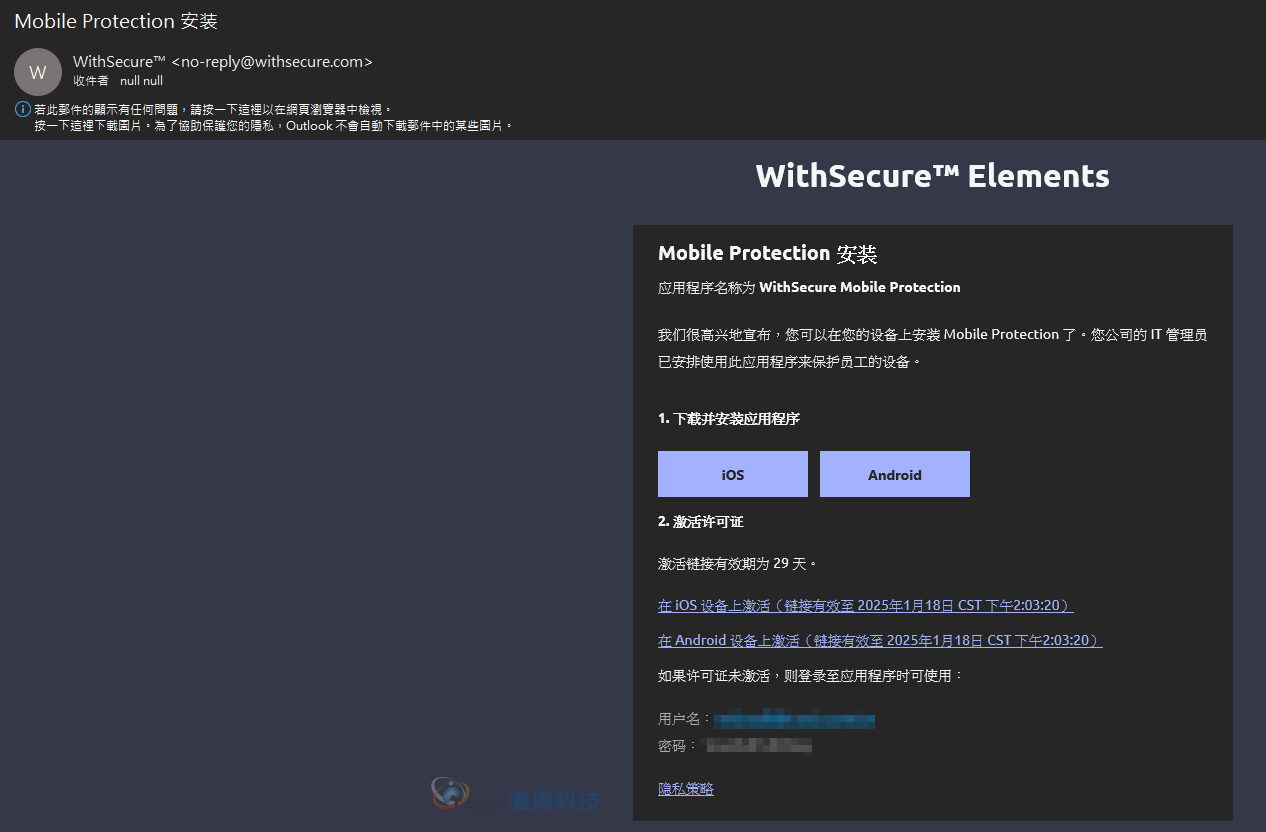Image resolution: width=1266 pixels, height=832 pixels.
Task: Click the watermark logo at the bottom
Action: click(x=516, y=797)
